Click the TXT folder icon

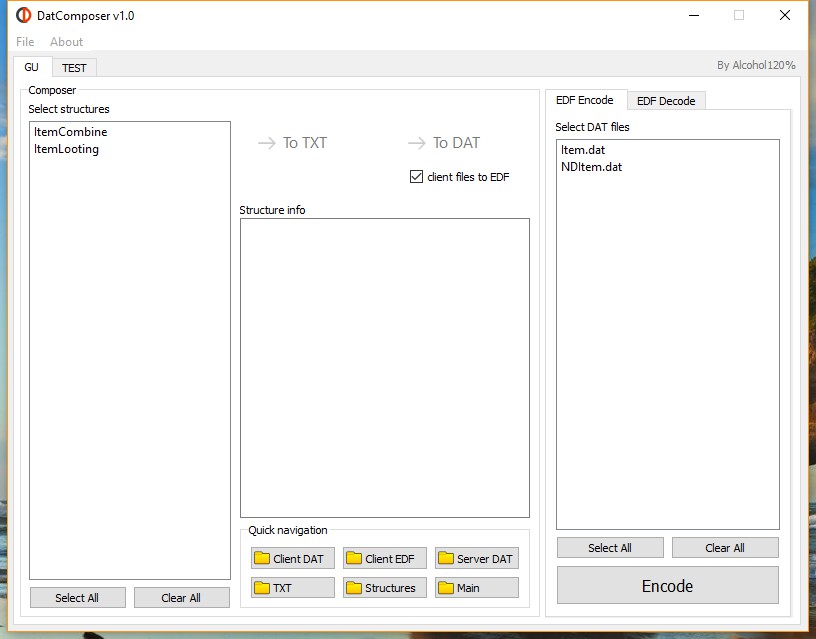pos(262,587)
